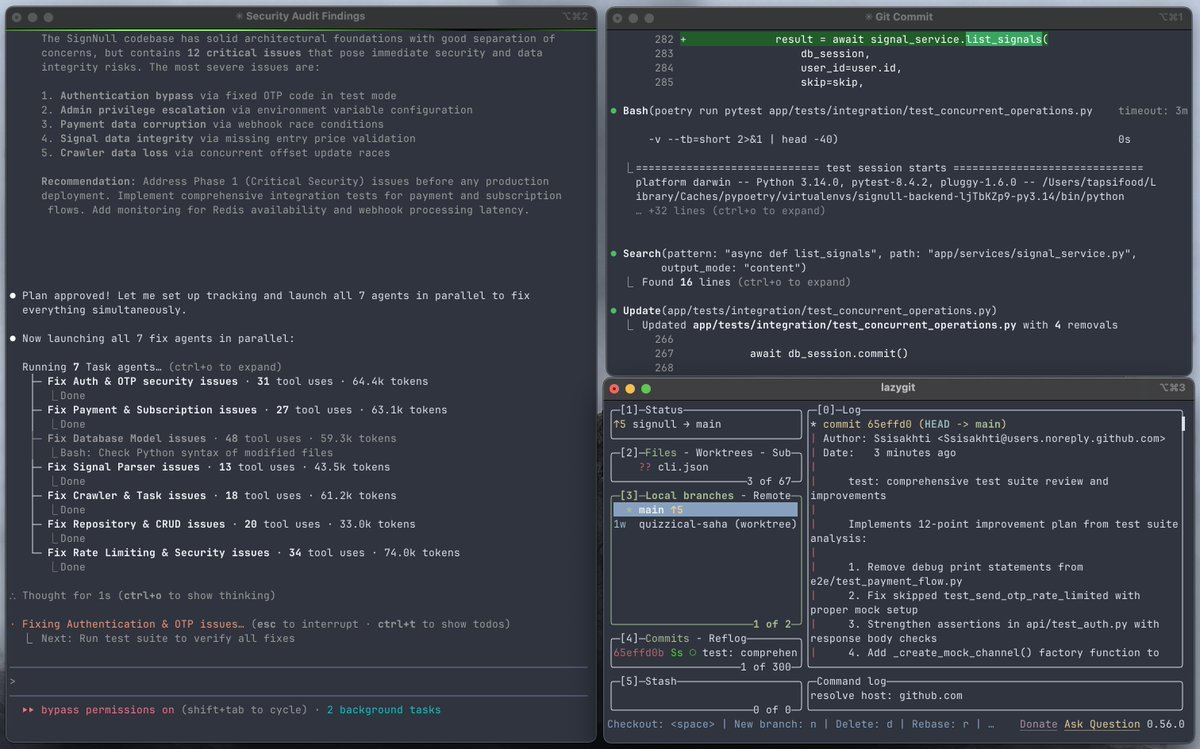Focus the Local branches panel title
The image size is (1200, 749).
pyautogui.click(x=689, y=495)
